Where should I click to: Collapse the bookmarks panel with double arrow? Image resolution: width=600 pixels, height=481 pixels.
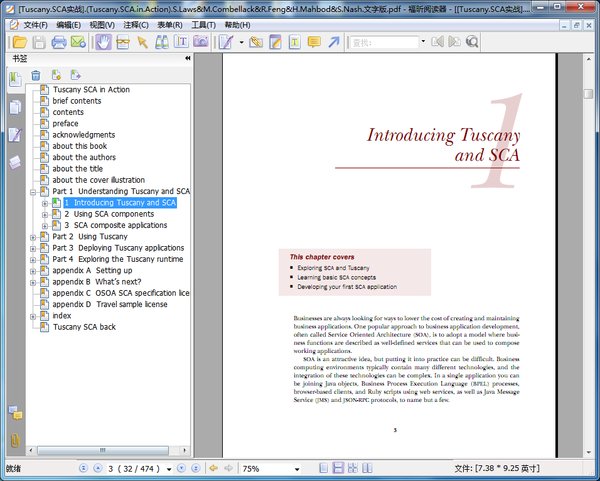188,58
